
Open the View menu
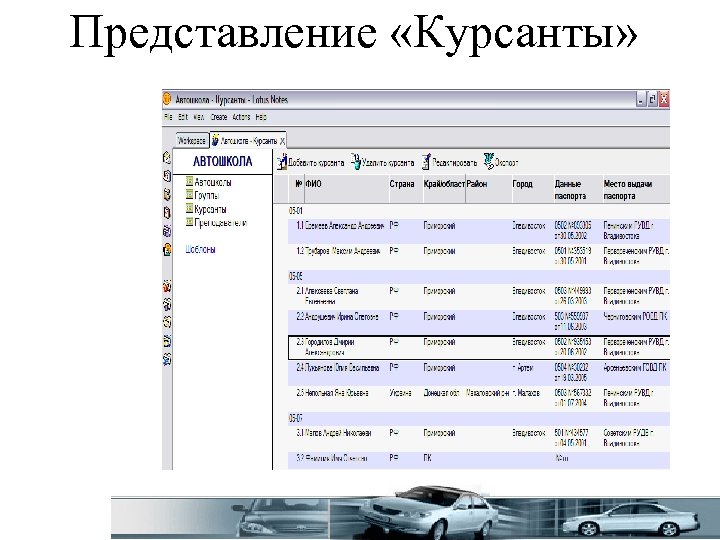198,117
